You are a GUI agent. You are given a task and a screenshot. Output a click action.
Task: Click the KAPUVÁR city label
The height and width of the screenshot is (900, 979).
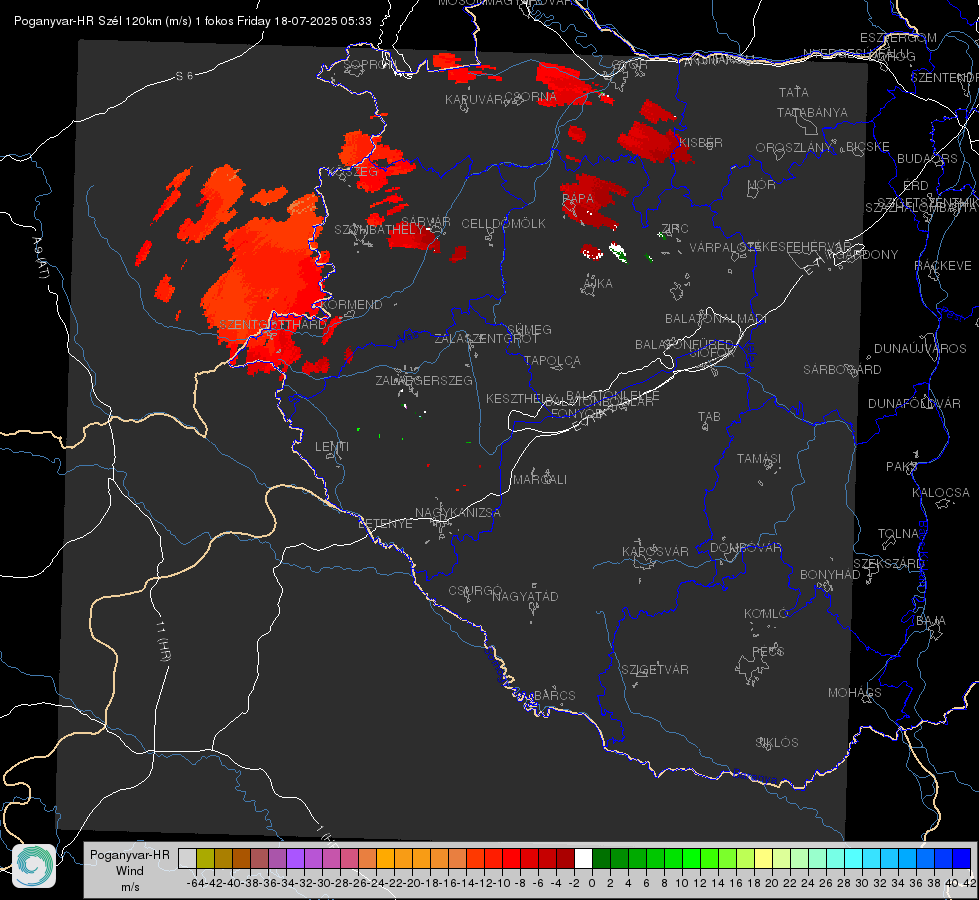475,100
